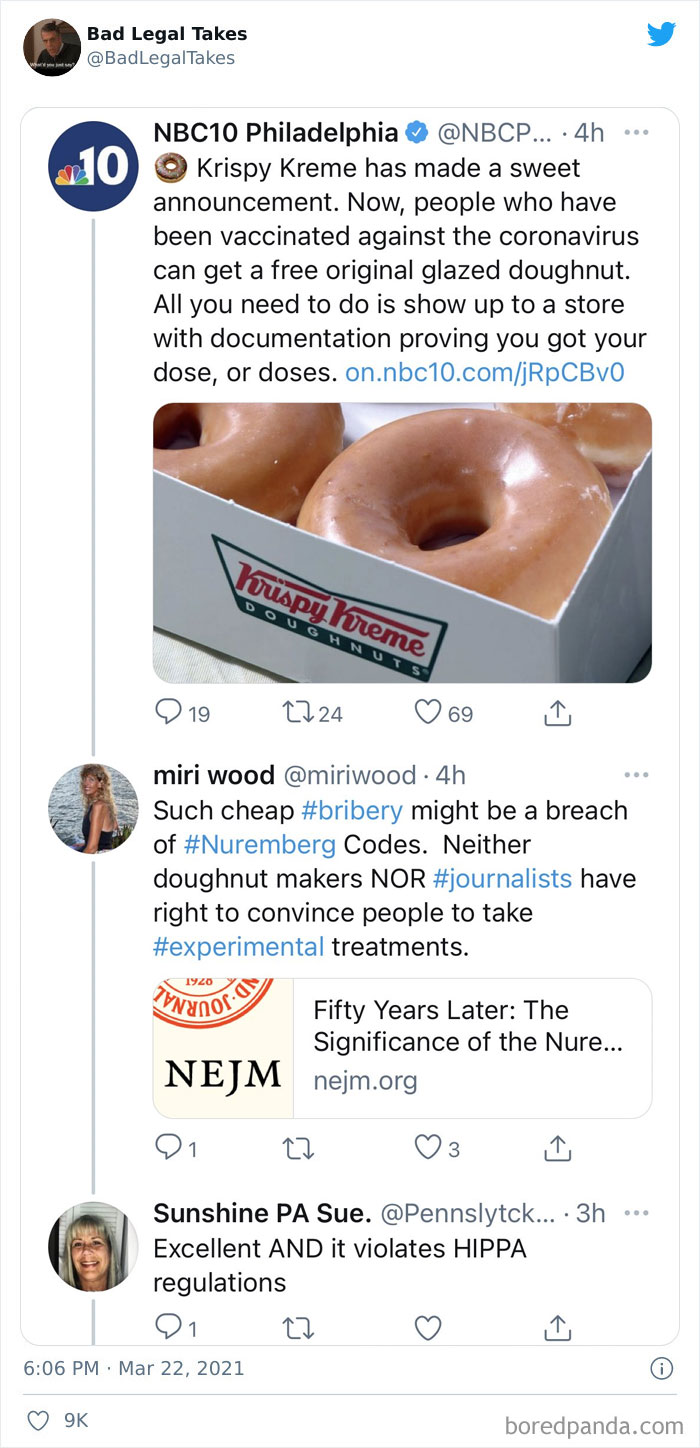The width and height of the screenshot is (700, 1448).
Task: Toggle like on Sunshine PA Sue's reply heart
Action: pyautogui.click(x=427, y=1324)
